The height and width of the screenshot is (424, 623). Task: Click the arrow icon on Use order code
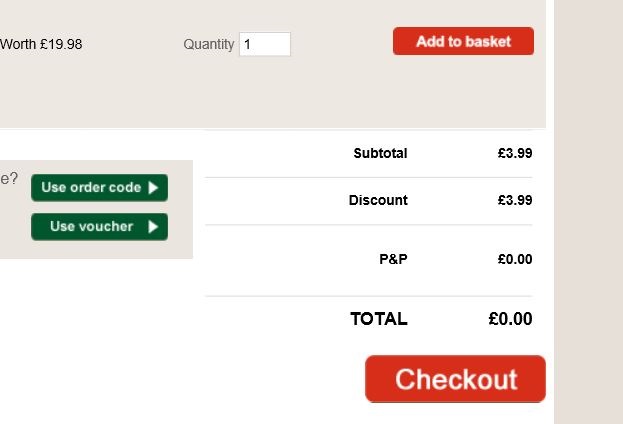pyautogui.click(x=153, y=187)
